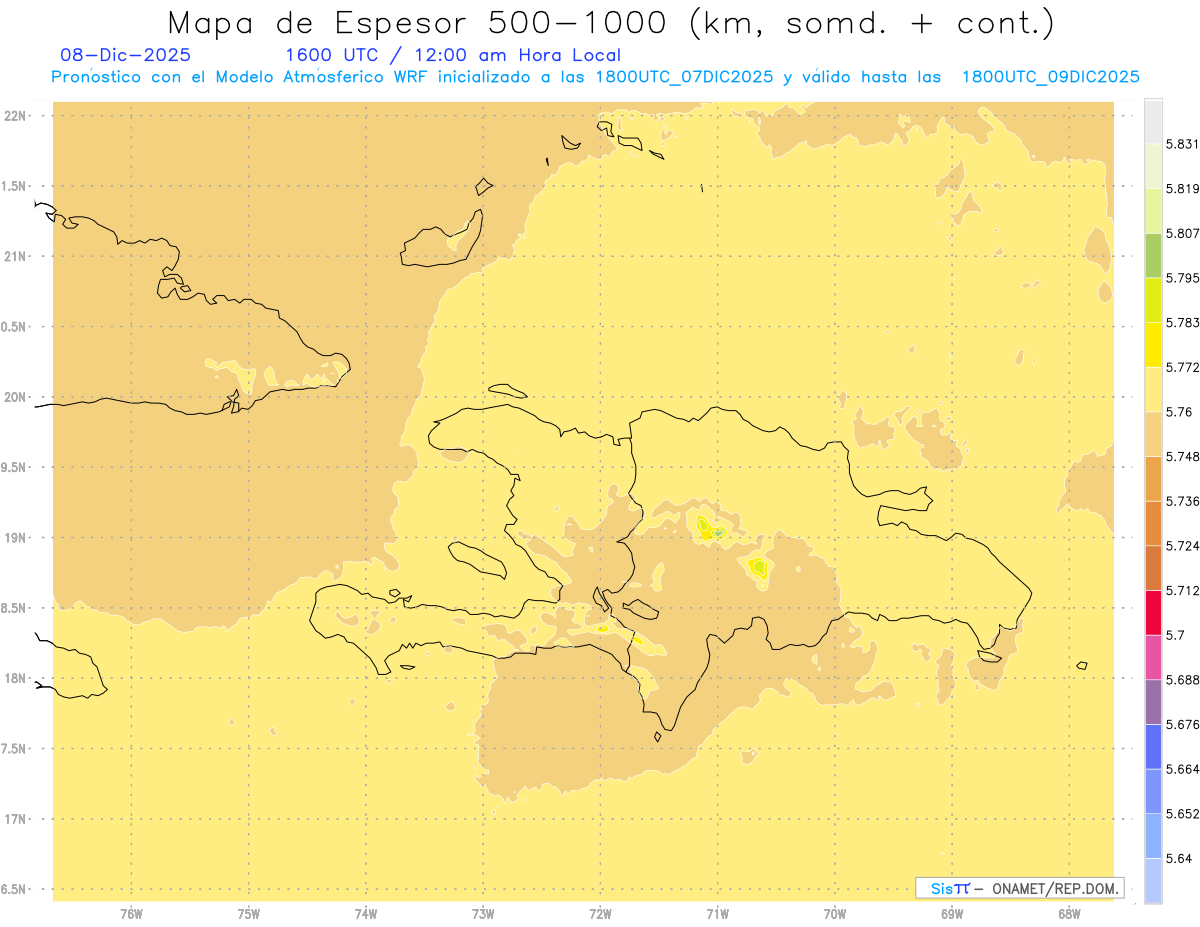
Task: Click the 69W longitude label
Action: (x=952, y=914)
